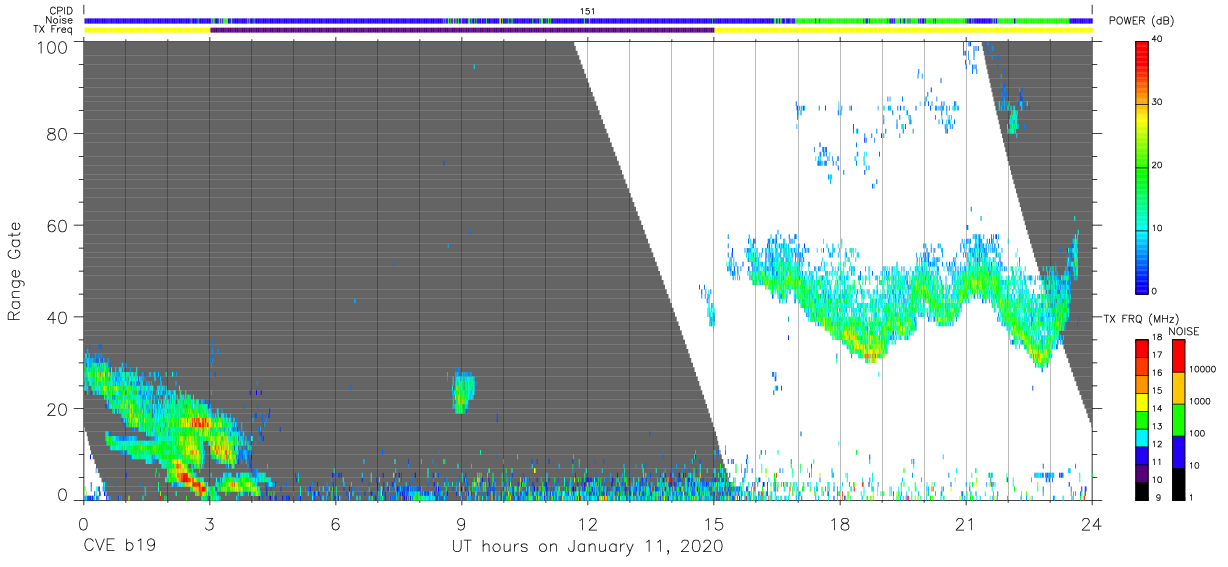Viewport: 1228px width, 567px height.
Task: Click the isolated echo patch near 9 UT
Action: [x=462, y=391]
